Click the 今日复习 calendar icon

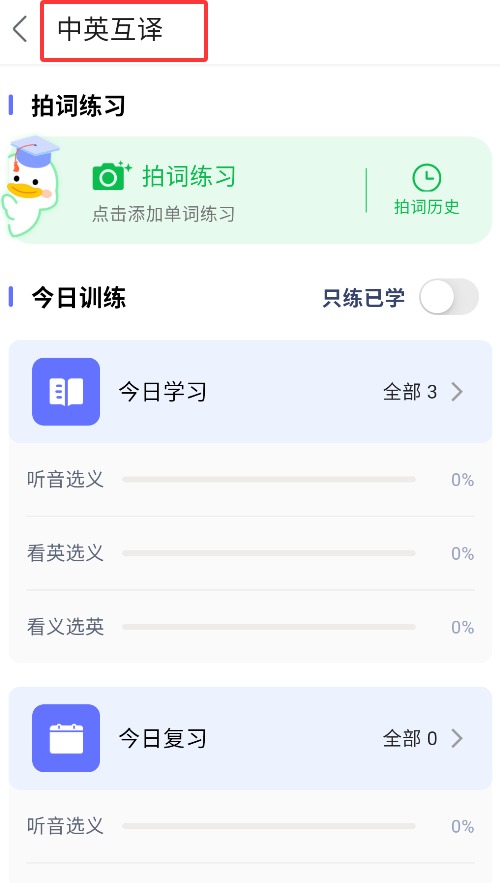coord(66,738)
